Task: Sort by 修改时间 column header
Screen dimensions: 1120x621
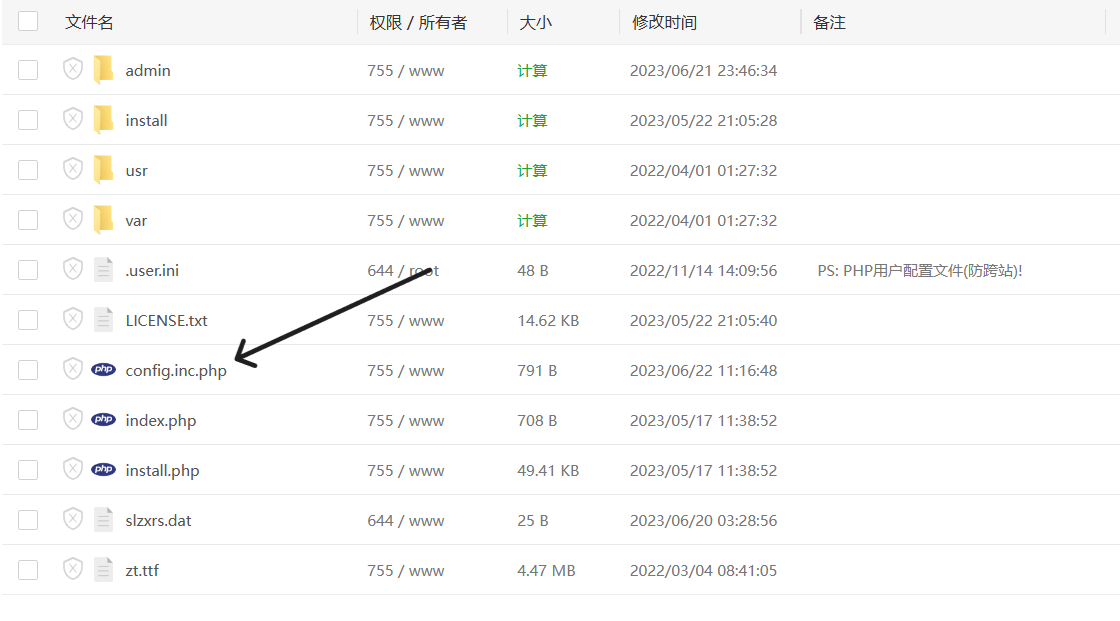Action: pyautogui.click(x=664, y=22)
